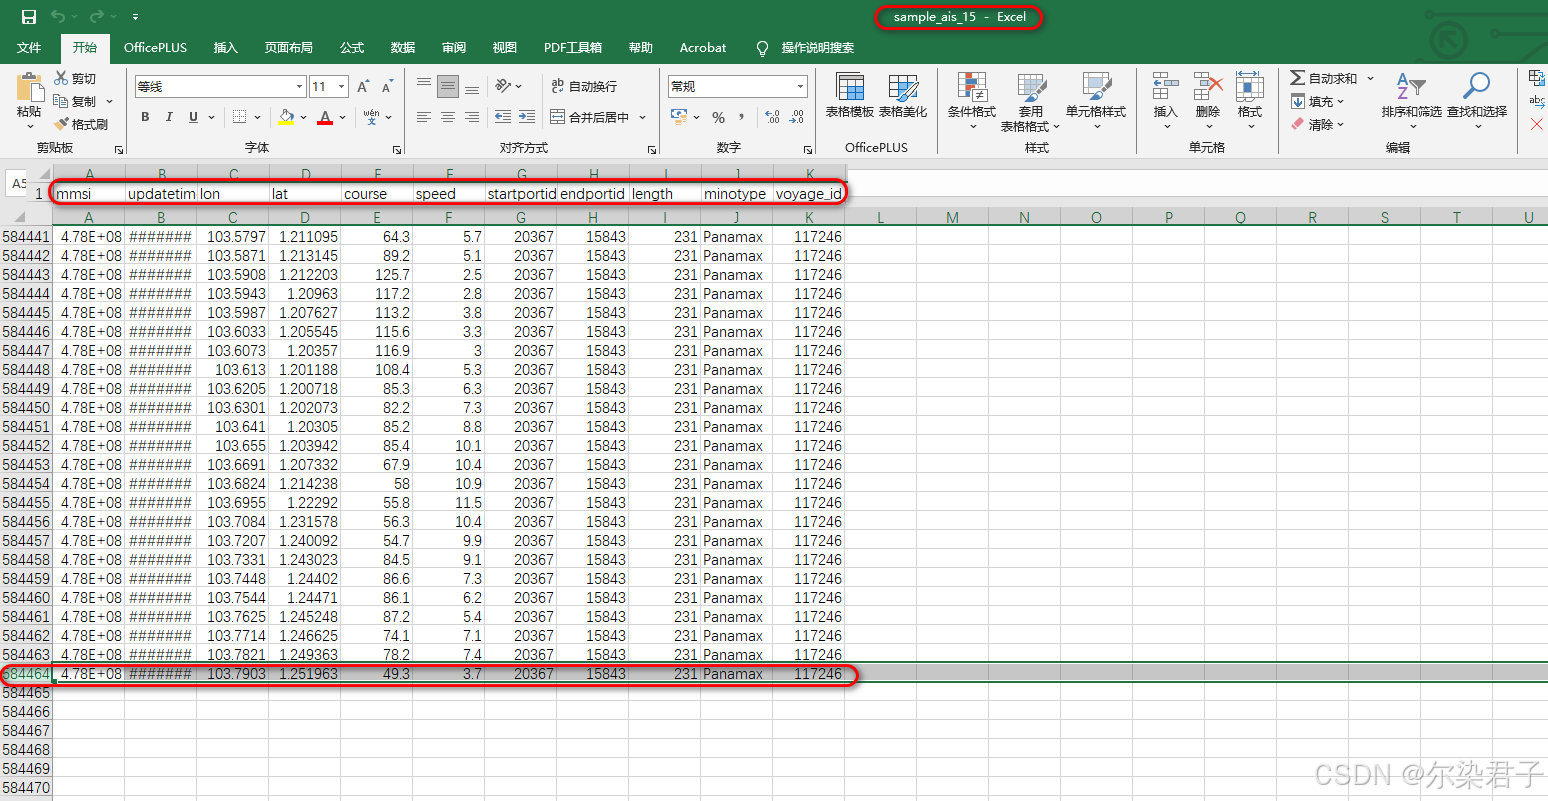Click the wén phonetic guide icon
Image resolution: width=1548 pixels, height=801 pixels.
tap(371, 117)
